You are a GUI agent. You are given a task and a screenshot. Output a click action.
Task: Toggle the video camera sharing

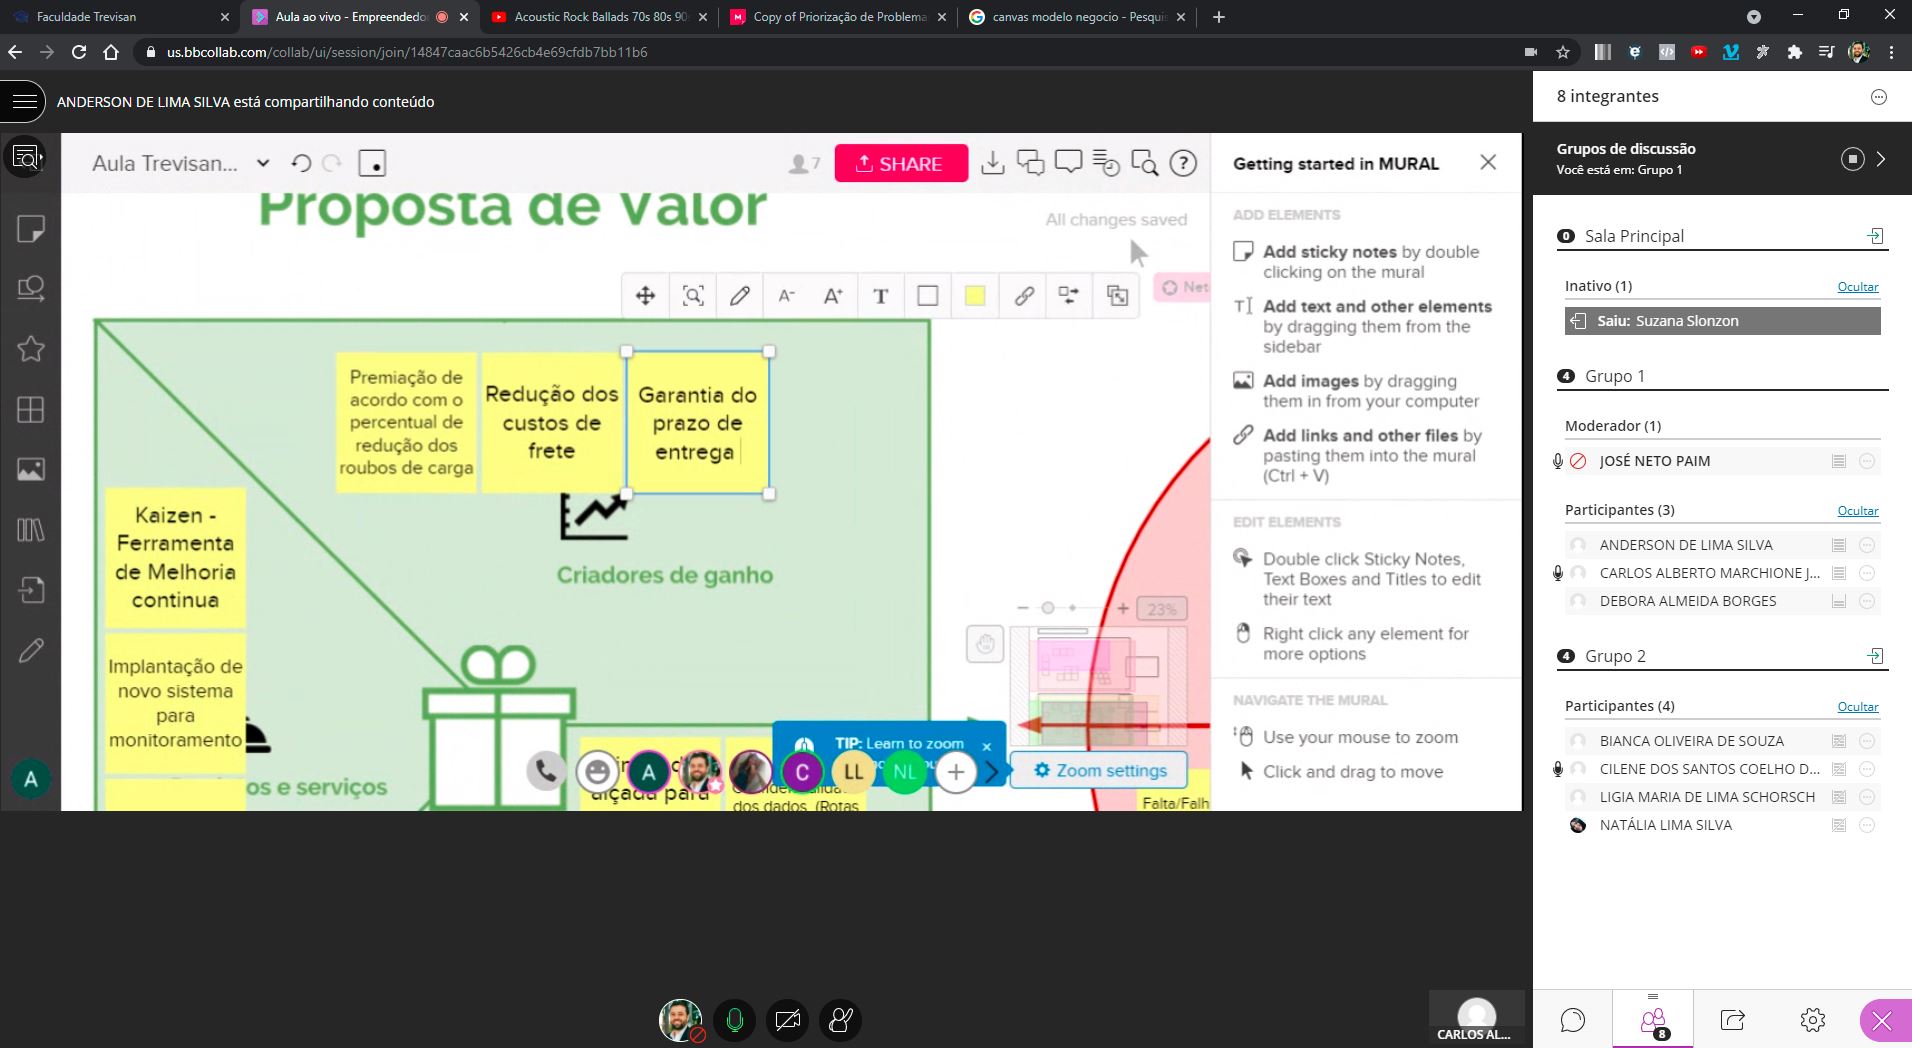(x=787, y=1020)
